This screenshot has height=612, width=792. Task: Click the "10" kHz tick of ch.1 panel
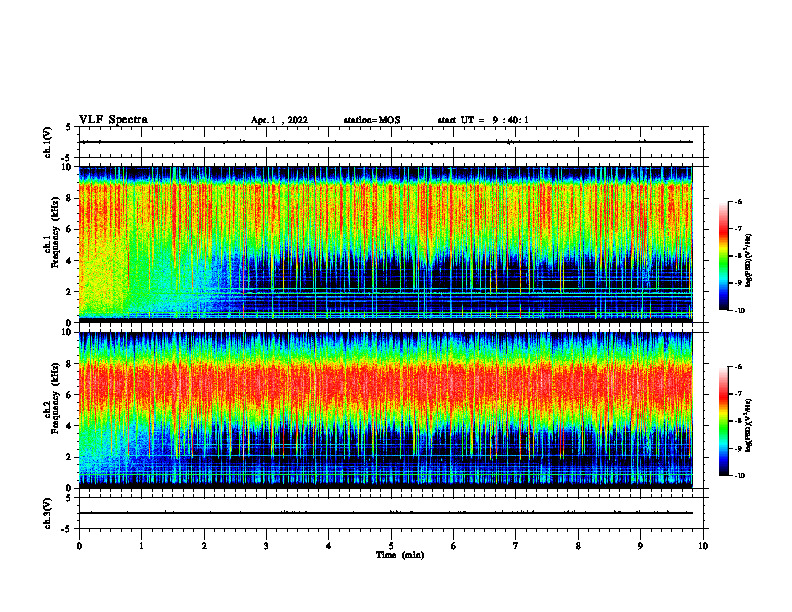click(x=67, y=167)
